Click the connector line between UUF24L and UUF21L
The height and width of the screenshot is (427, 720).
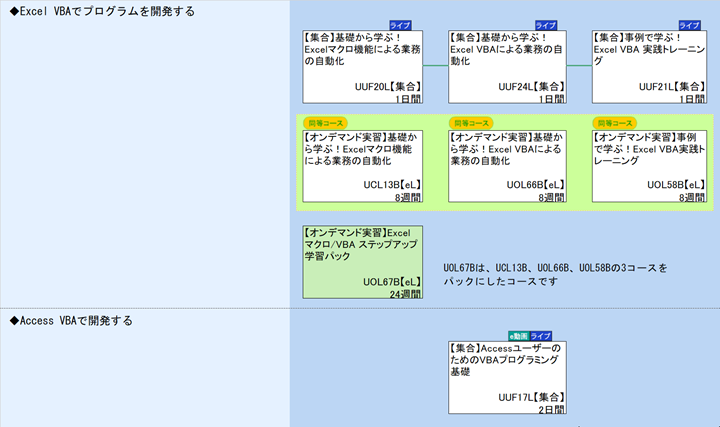pyautogui.click(x=579, y=67)
